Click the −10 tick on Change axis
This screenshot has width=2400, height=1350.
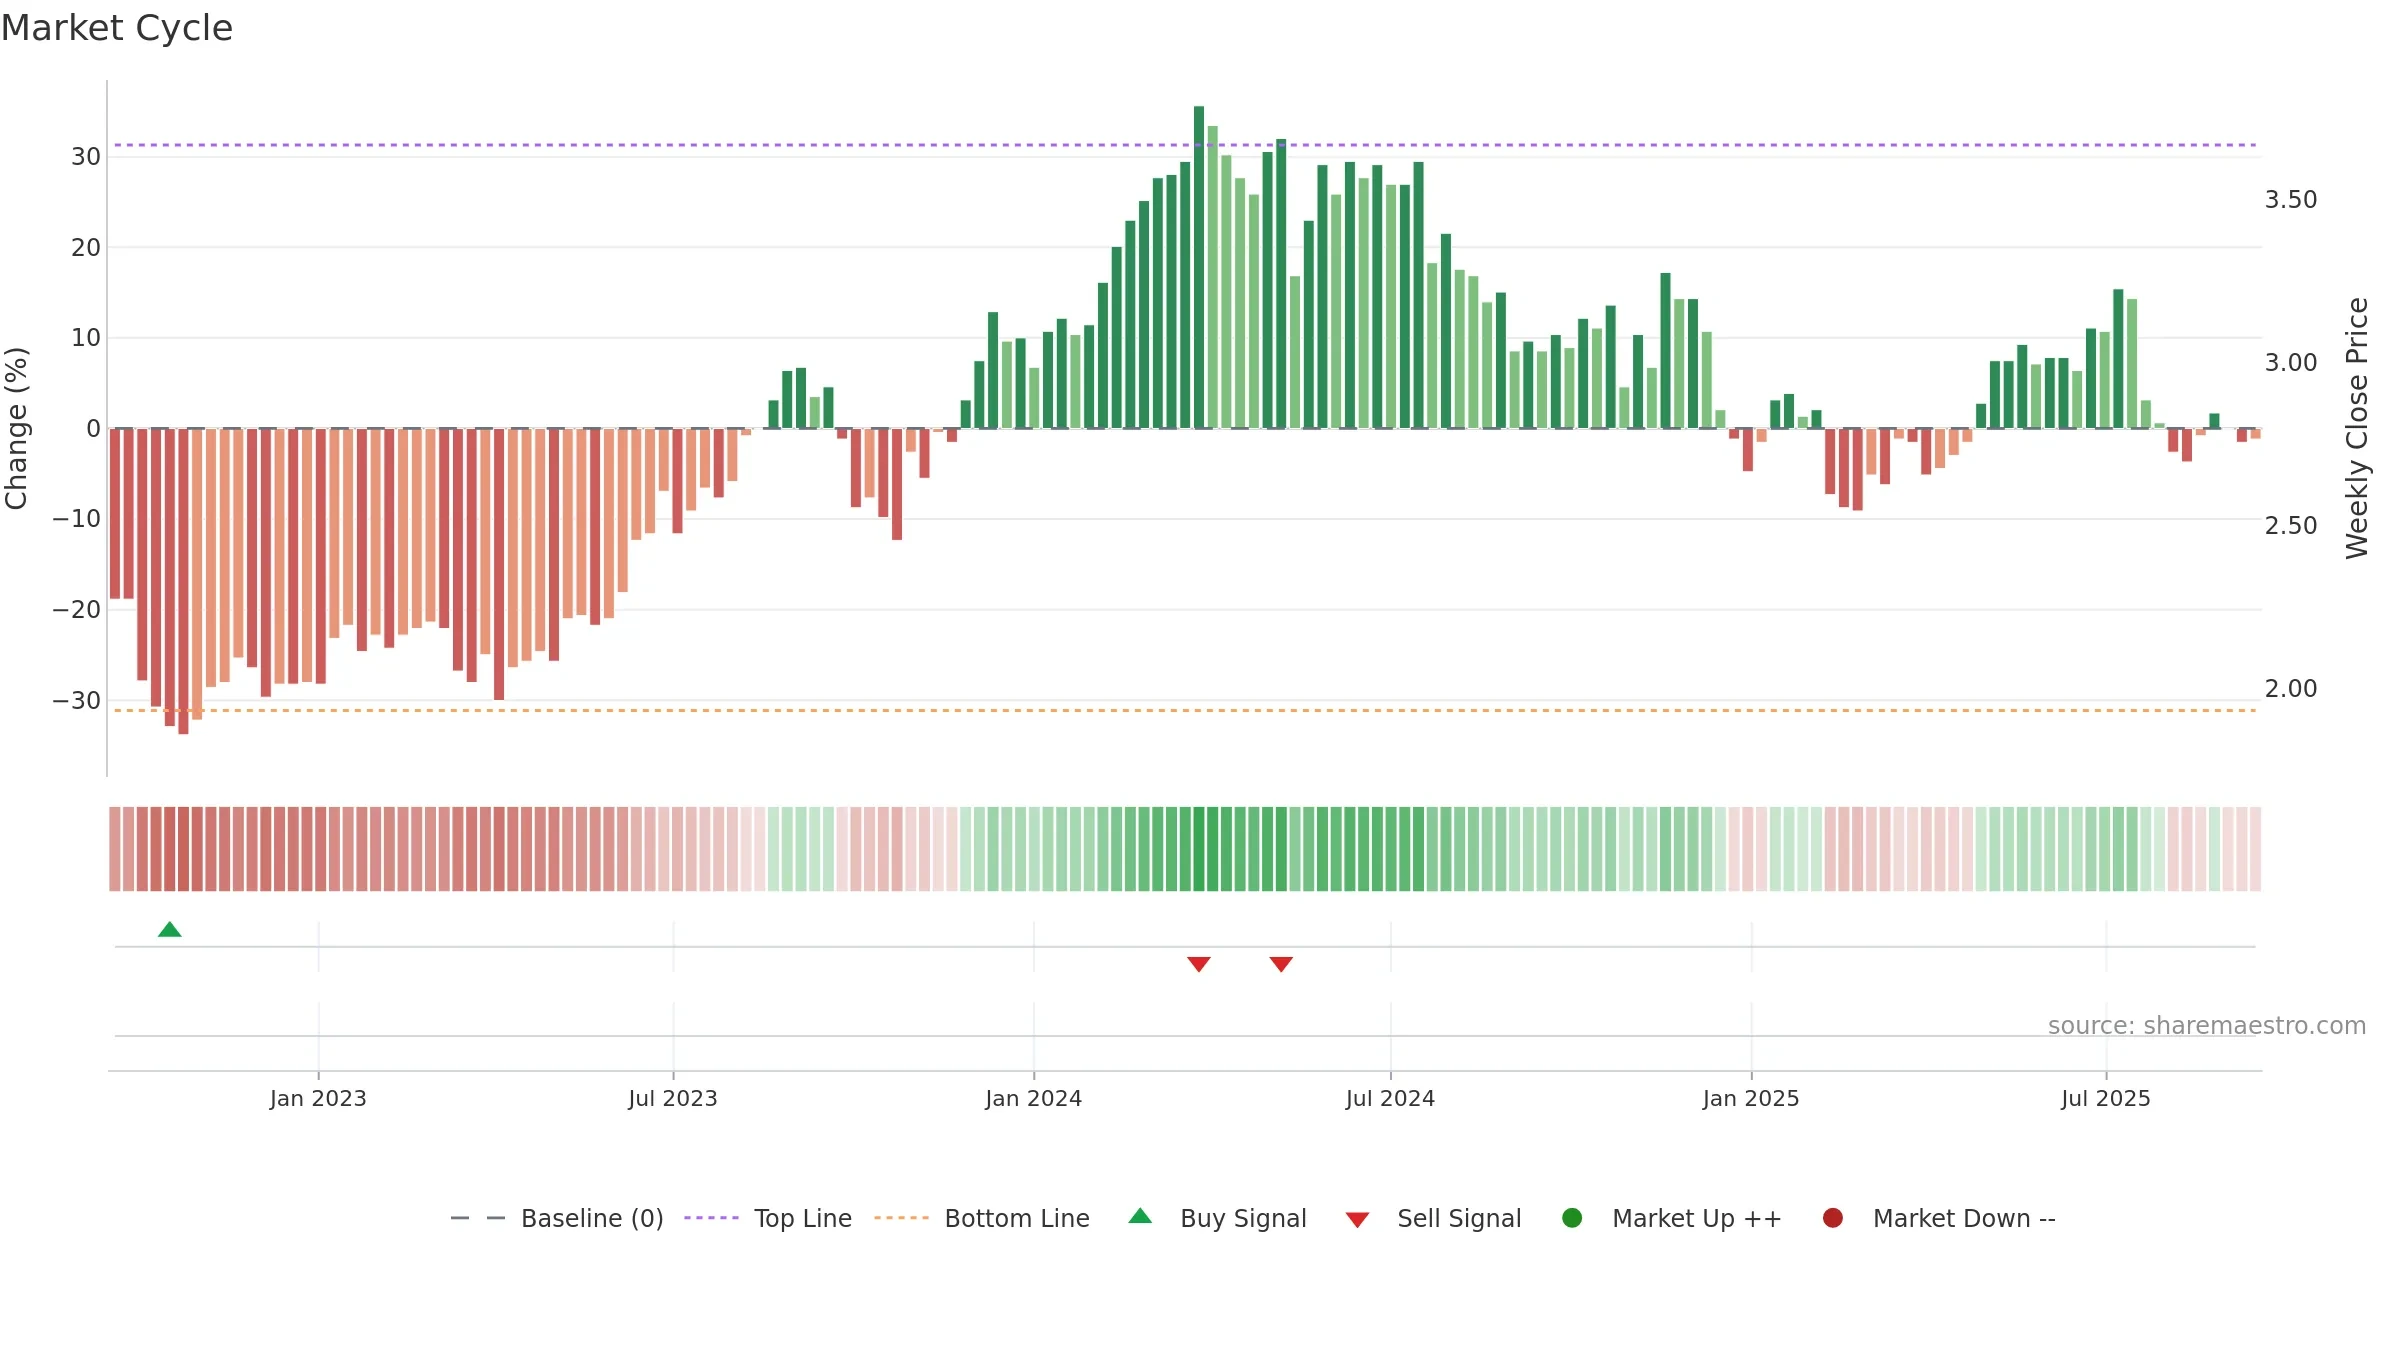tap(77, 519)
